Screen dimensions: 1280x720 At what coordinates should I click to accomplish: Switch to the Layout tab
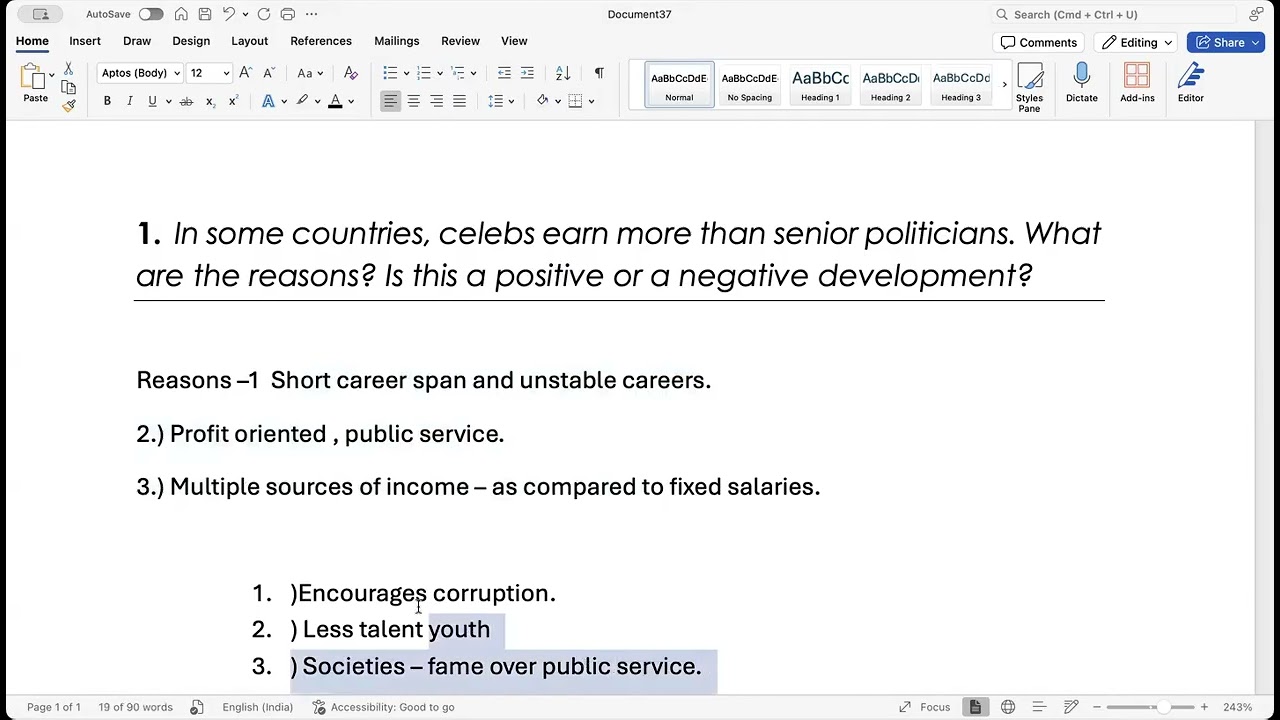[249, 41]
